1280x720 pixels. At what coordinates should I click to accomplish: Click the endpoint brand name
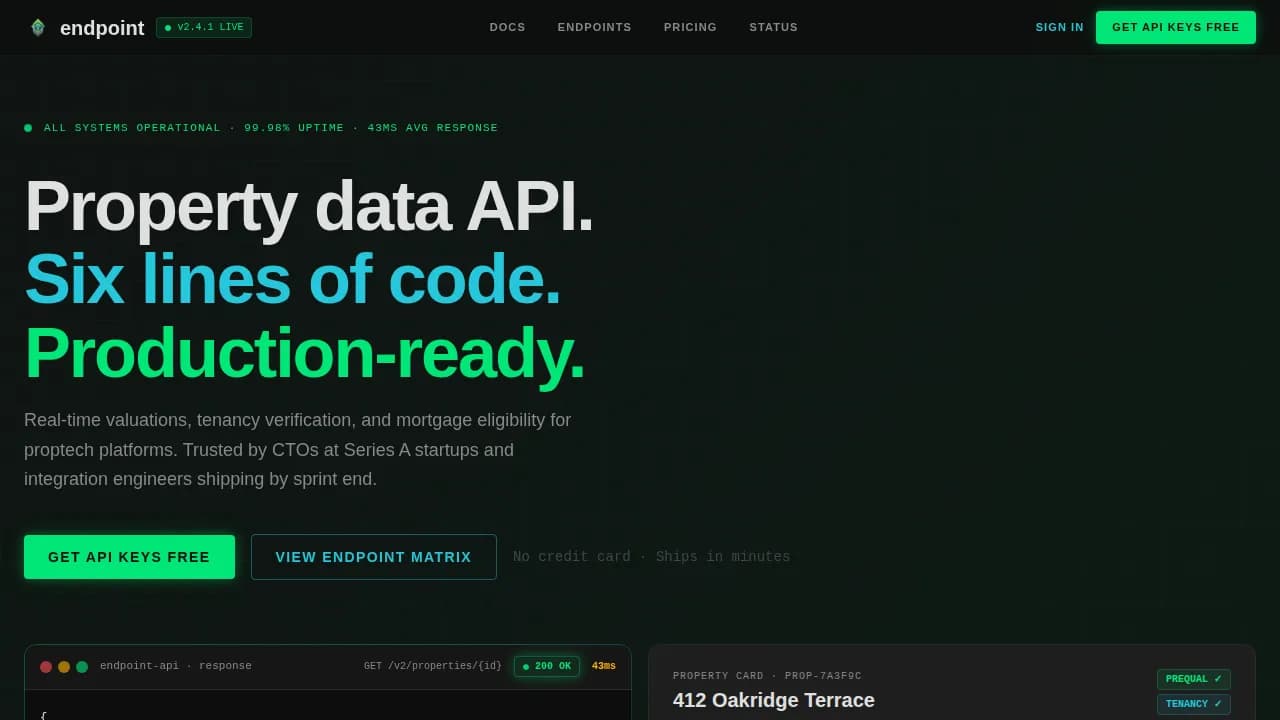click(x=102, y=28)
